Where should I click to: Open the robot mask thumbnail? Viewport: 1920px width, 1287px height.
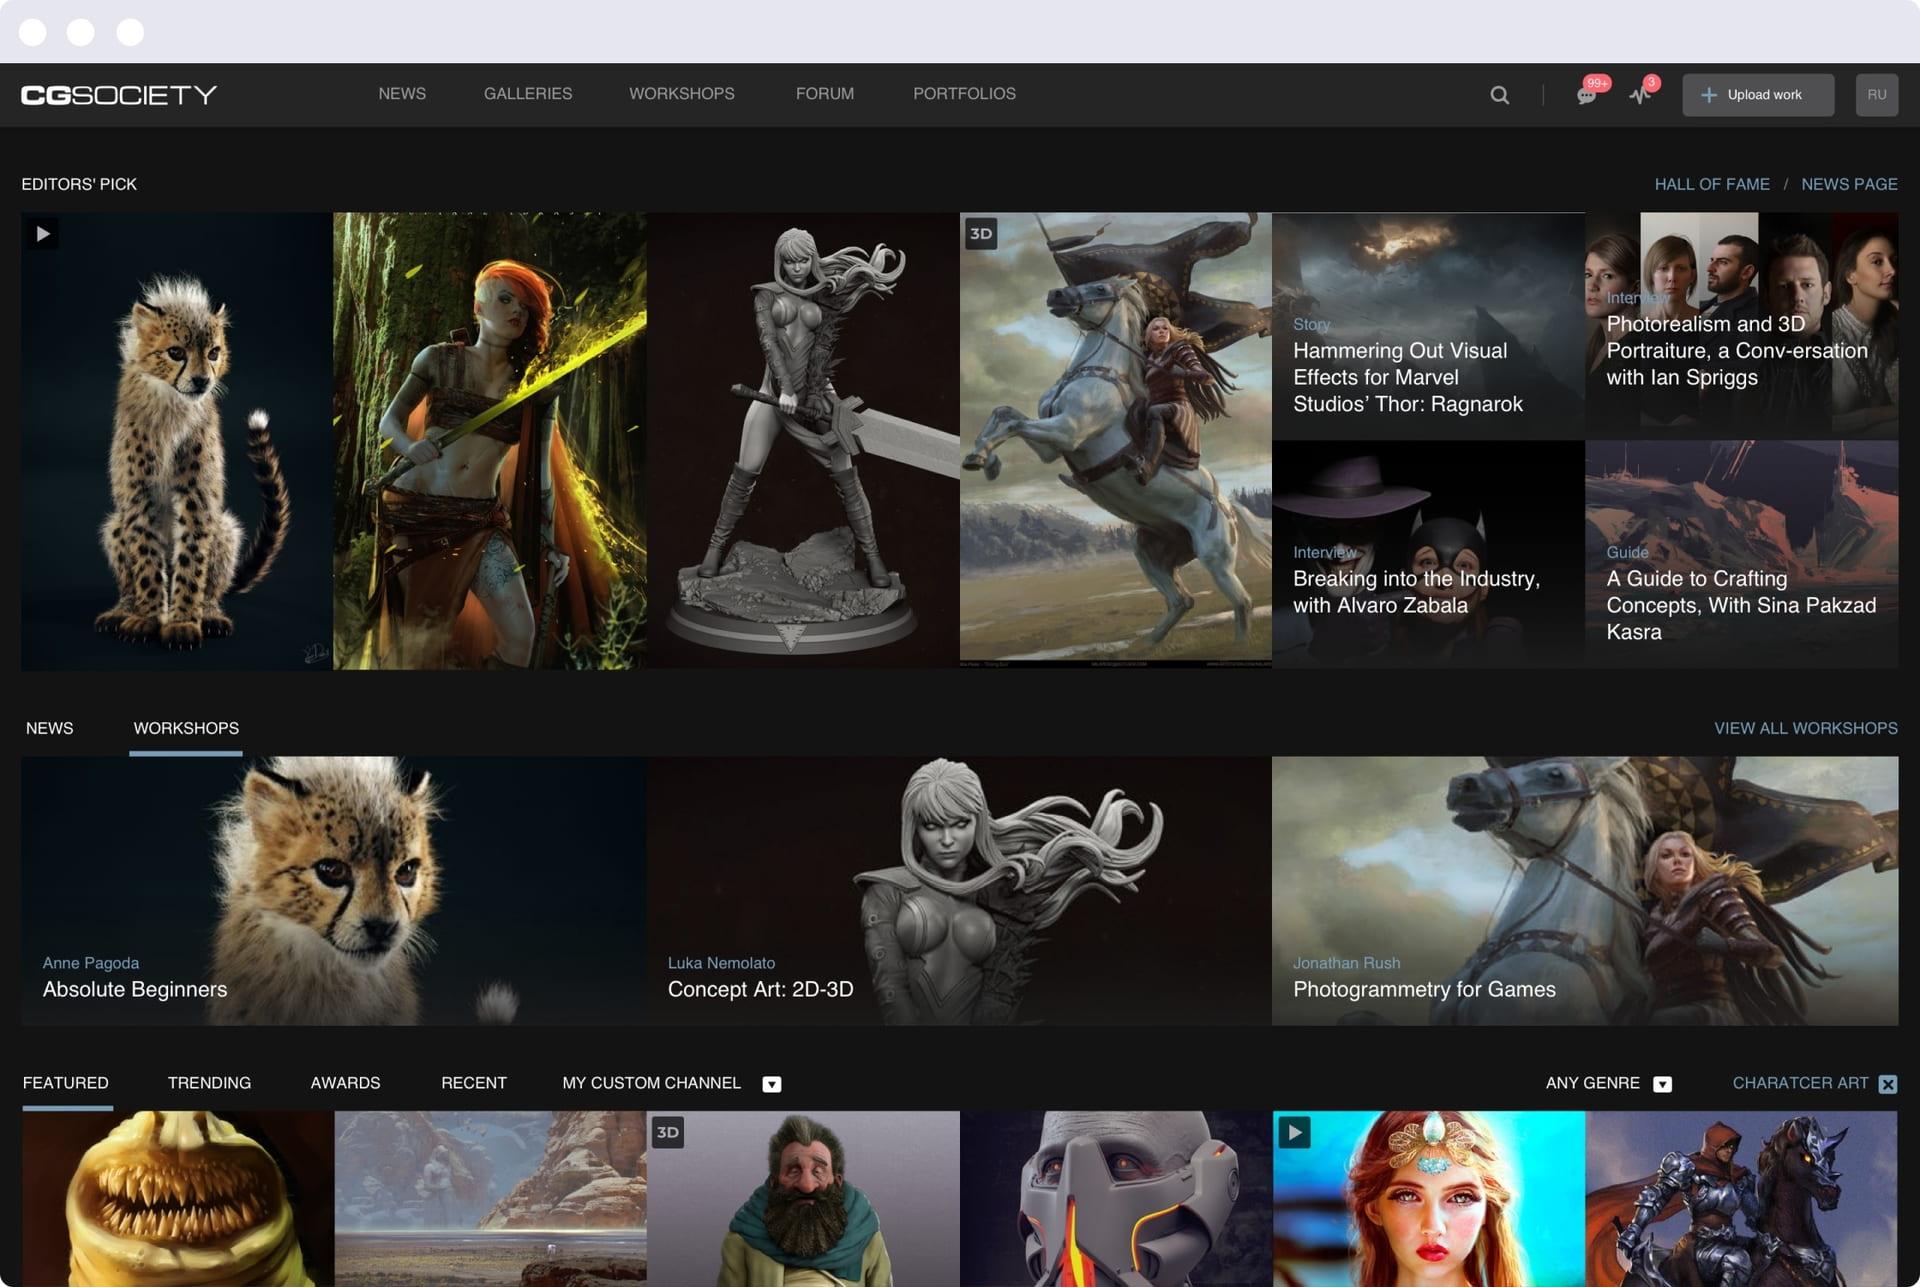click(1116, 1199)
